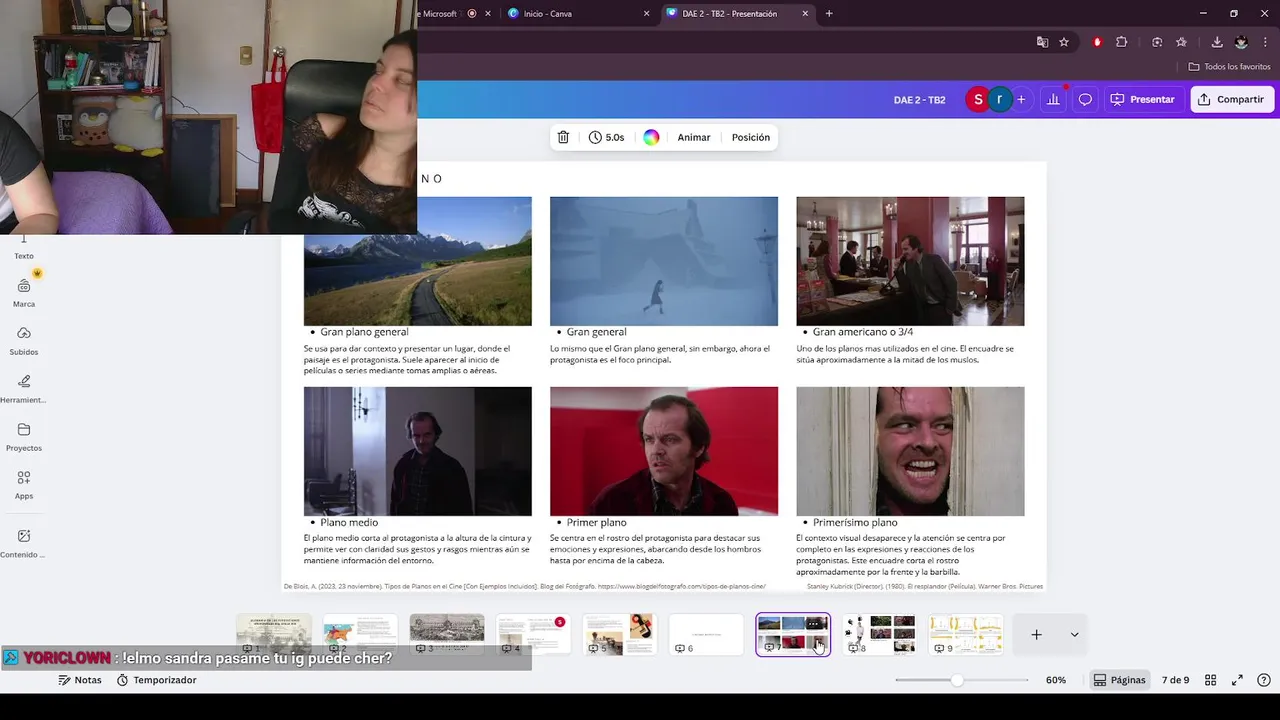Open the Proyectos folder panel
Viewport: 1280px width, 720px height.
tap(24, 437)
